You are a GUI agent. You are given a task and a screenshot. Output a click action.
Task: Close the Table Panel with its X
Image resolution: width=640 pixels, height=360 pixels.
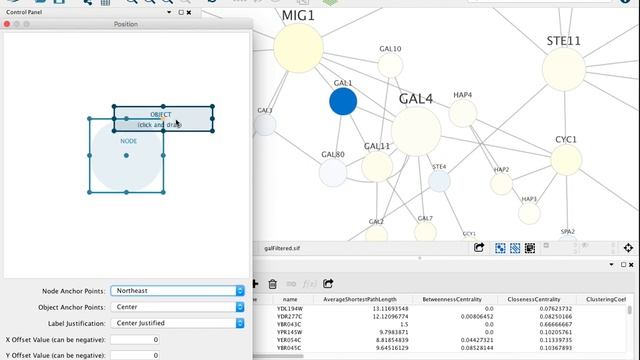[x=631, y=264]
